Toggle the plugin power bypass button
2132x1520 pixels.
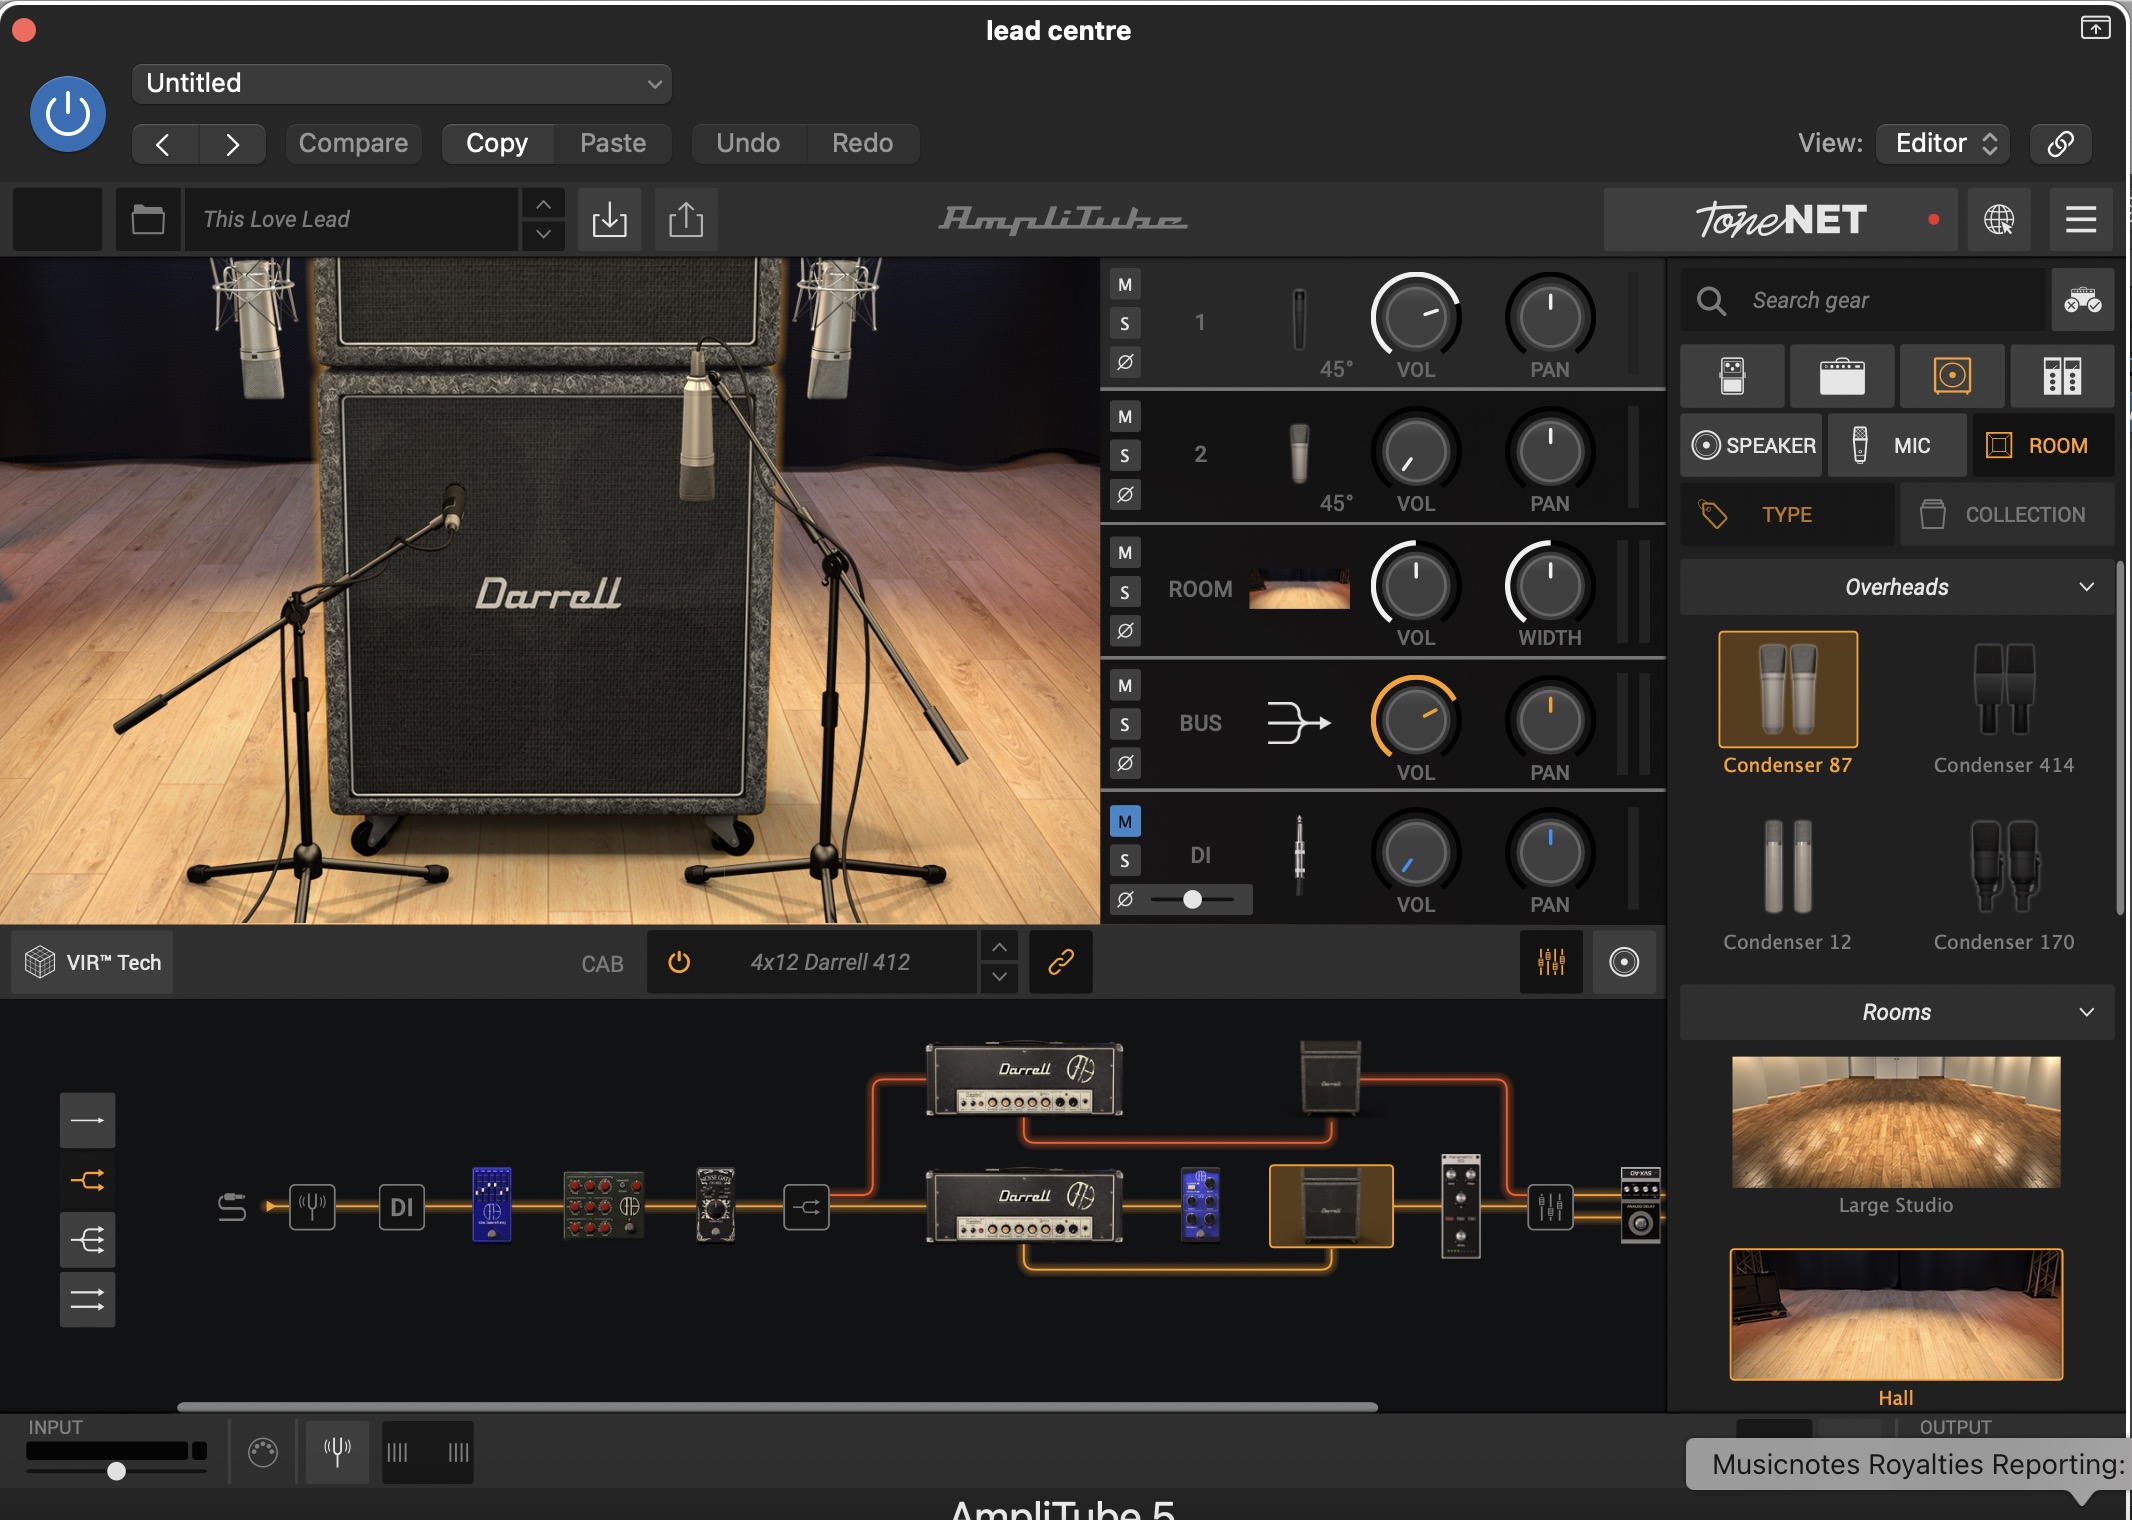click(x=68, y=114)
